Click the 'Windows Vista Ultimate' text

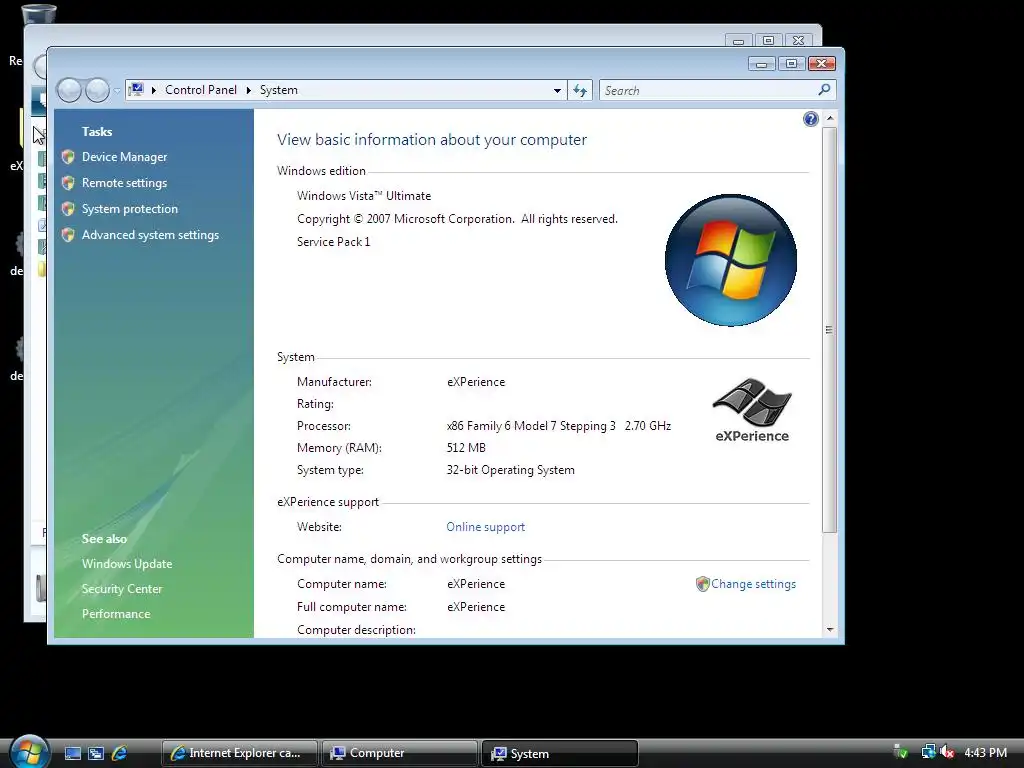click(x=364, y=196)
